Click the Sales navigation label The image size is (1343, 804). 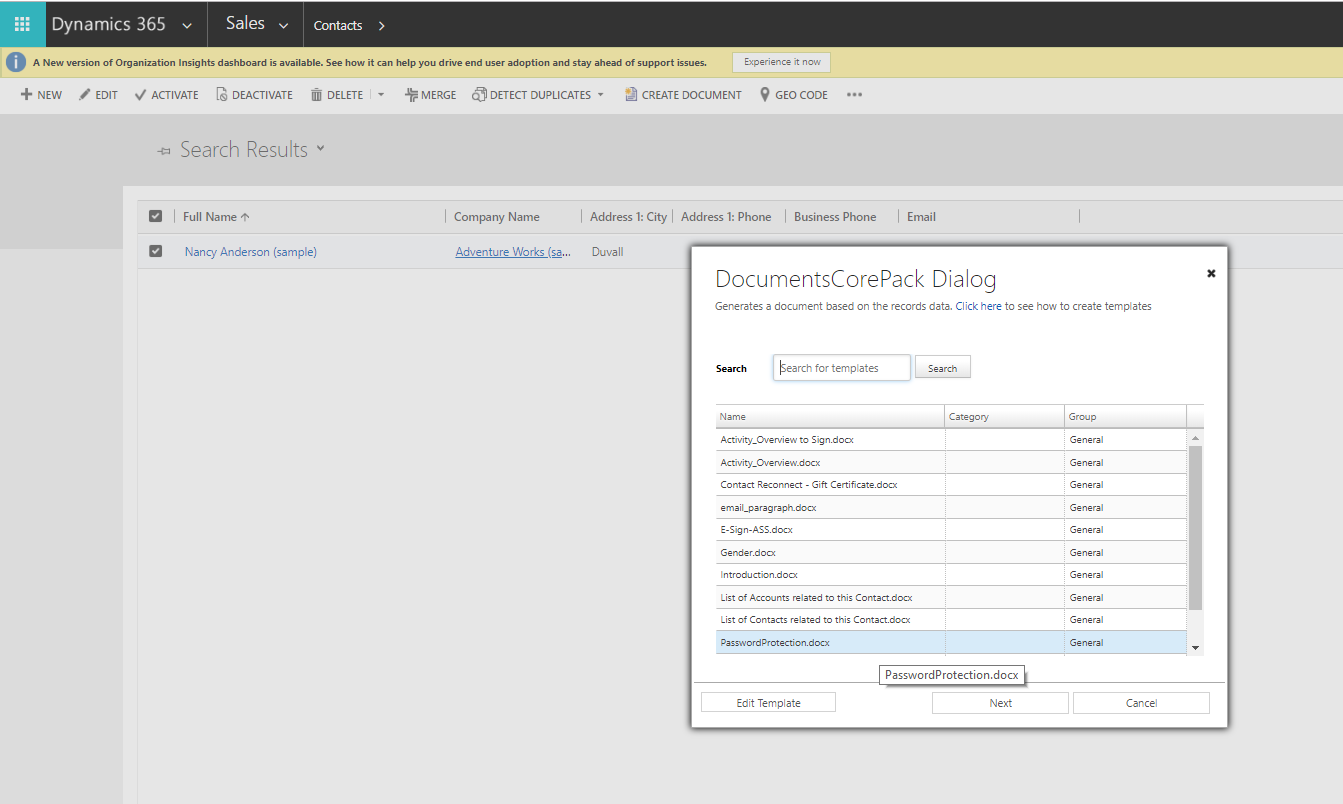245,23
